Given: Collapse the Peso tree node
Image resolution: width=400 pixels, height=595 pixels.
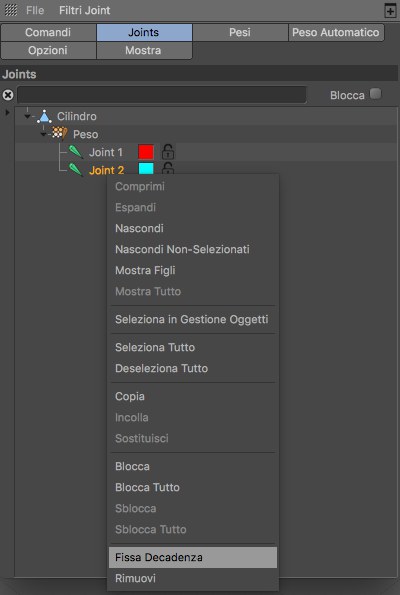Looking at the screenshot, I should tap(43, 134).
